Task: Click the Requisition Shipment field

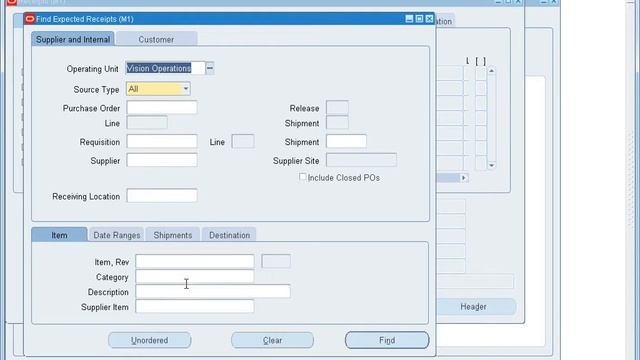Action: pos(346,142)
